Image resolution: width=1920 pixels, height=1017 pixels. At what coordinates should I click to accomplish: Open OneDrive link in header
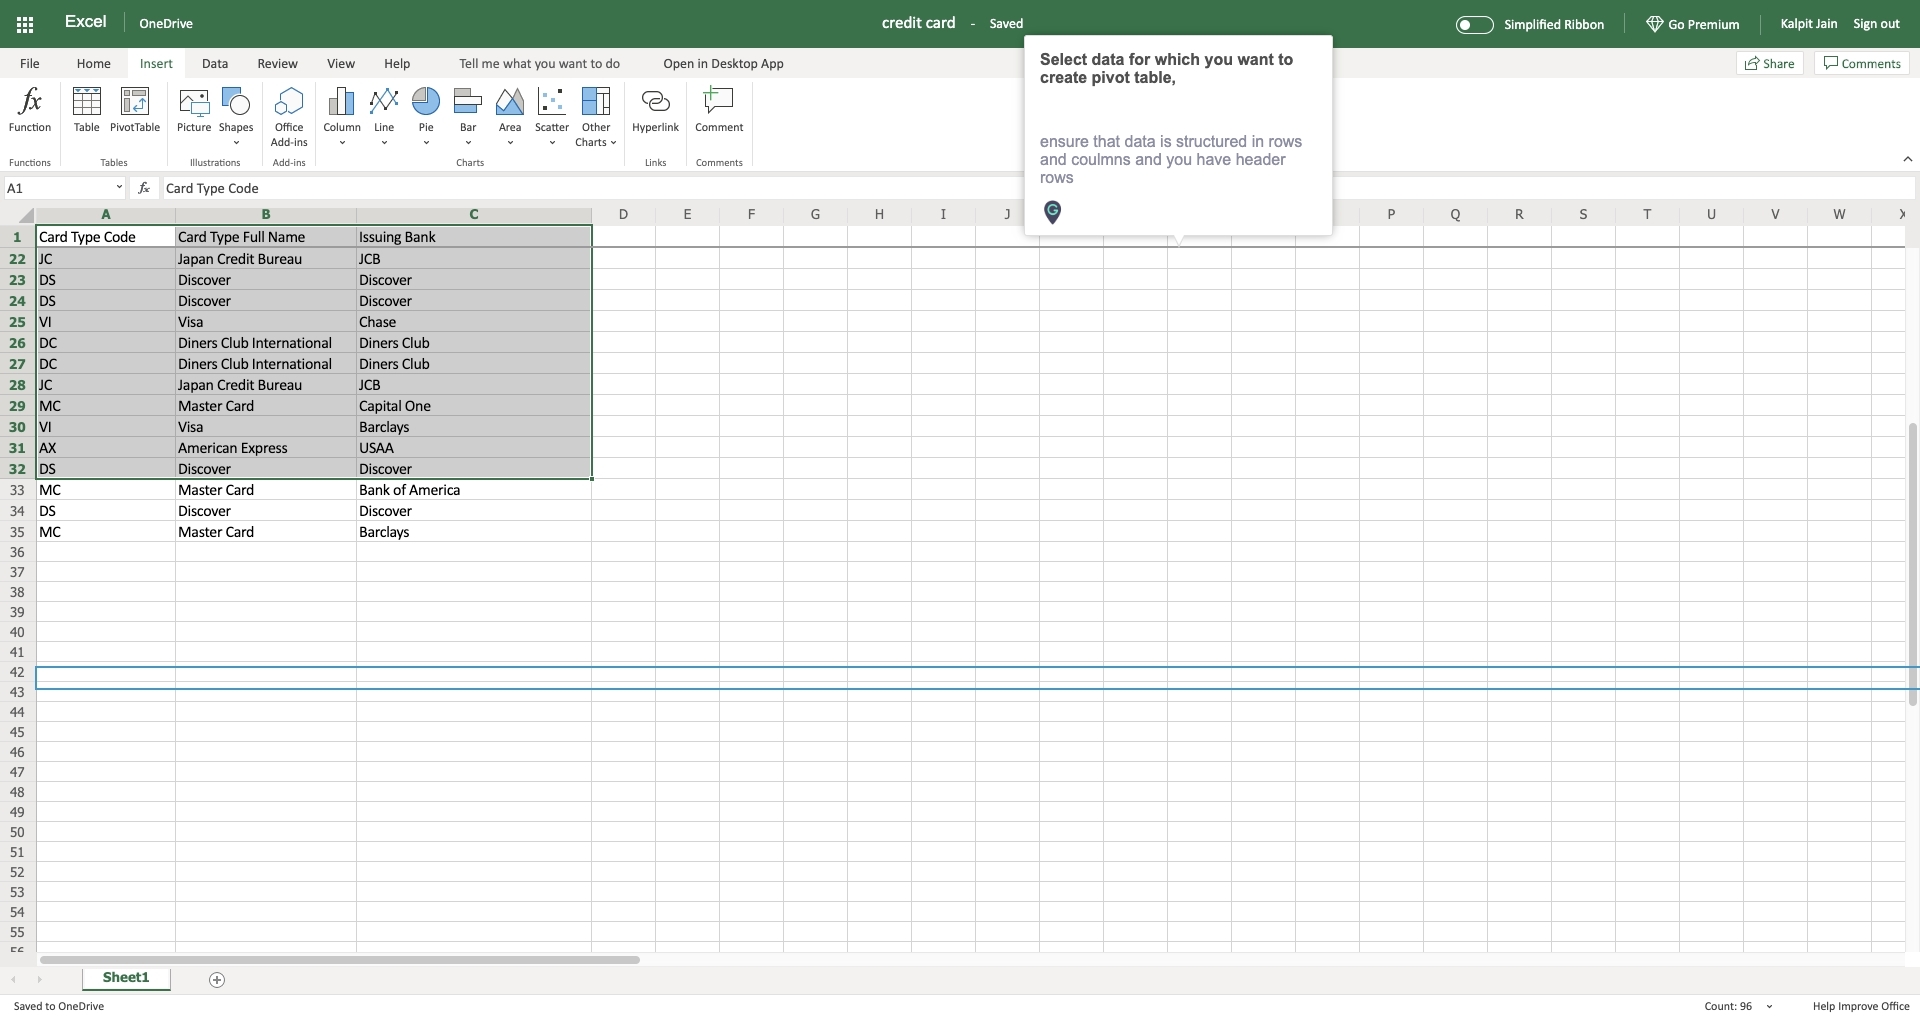[x=166, y=24]
